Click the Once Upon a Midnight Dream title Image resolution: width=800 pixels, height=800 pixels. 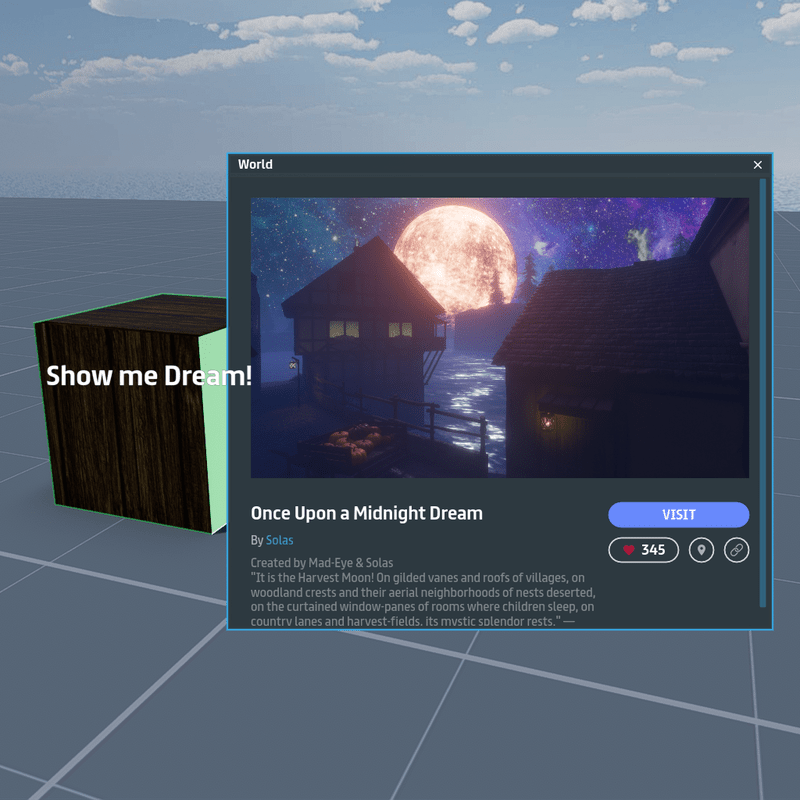point(366,513)
